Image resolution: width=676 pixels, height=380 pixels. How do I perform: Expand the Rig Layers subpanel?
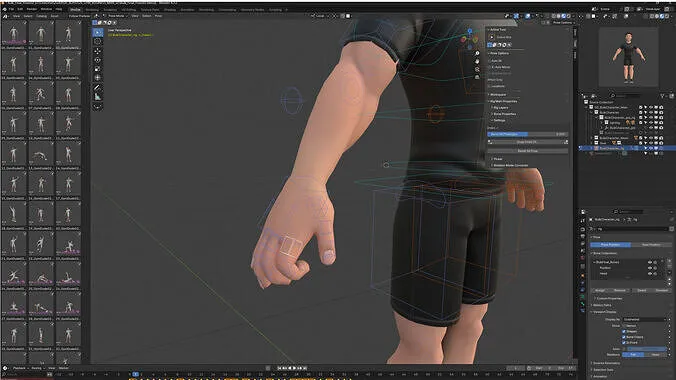(x=500, y=107)
